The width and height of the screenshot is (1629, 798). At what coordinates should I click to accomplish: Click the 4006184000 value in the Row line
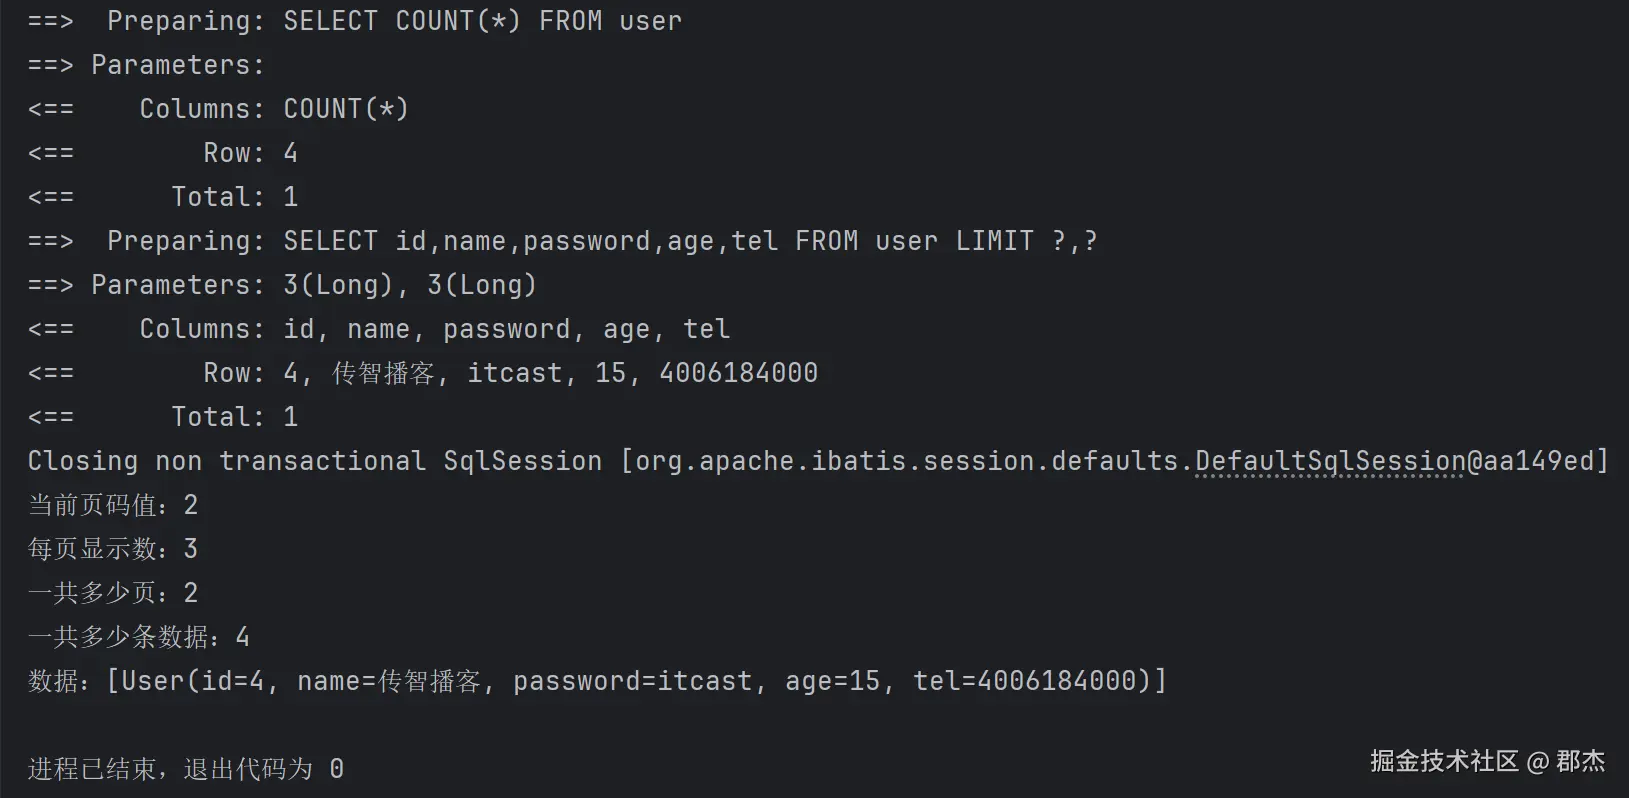coord(738,373)
